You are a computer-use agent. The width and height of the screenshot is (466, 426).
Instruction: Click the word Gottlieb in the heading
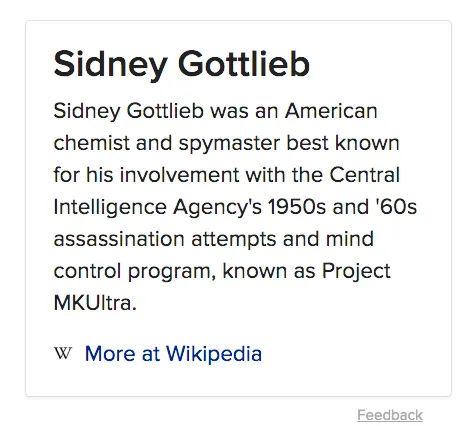(x=244, y=64)
